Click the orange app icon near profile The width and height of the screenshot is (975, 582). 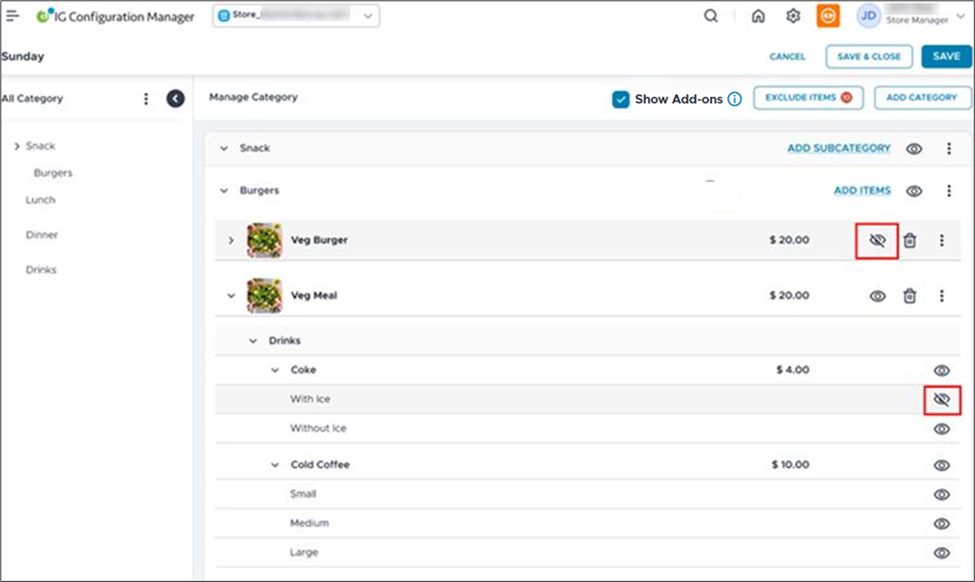(829, 16)
